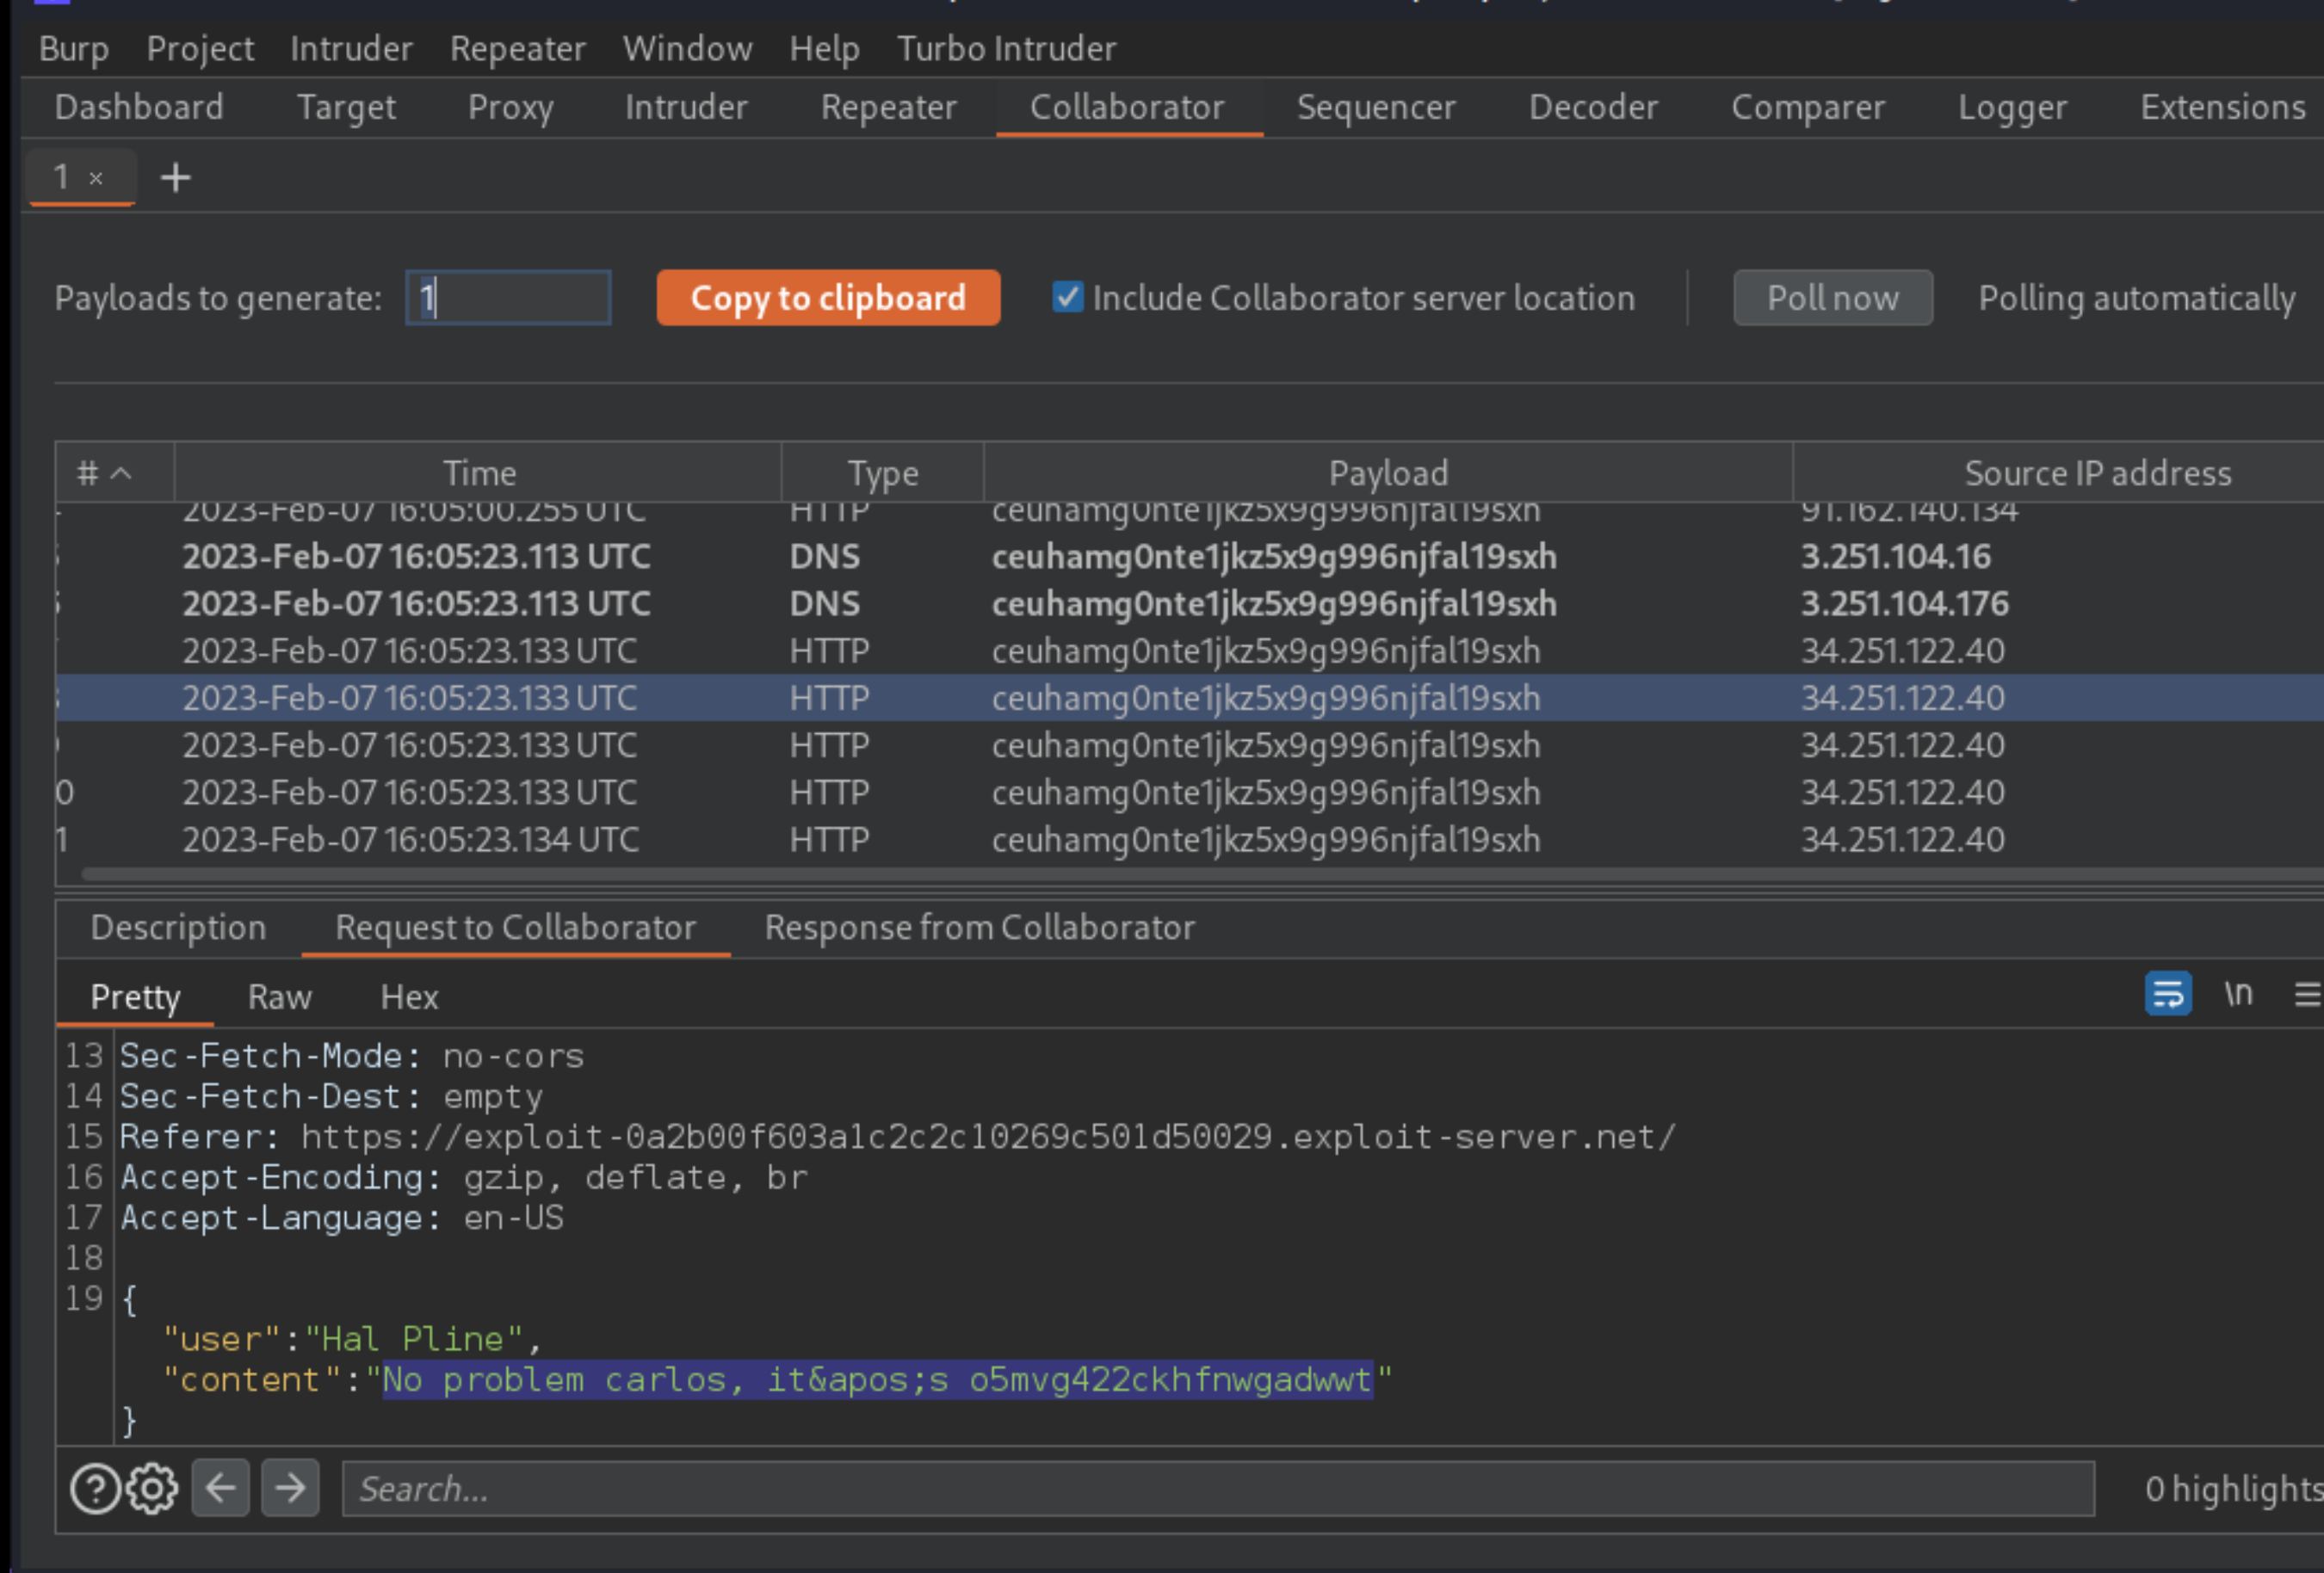Image resolution: width=2324 pixels, height=1573 pixels.
Task: Switch to the Extensions tab
Action: pyautogui.click(x=2223, y=107)
